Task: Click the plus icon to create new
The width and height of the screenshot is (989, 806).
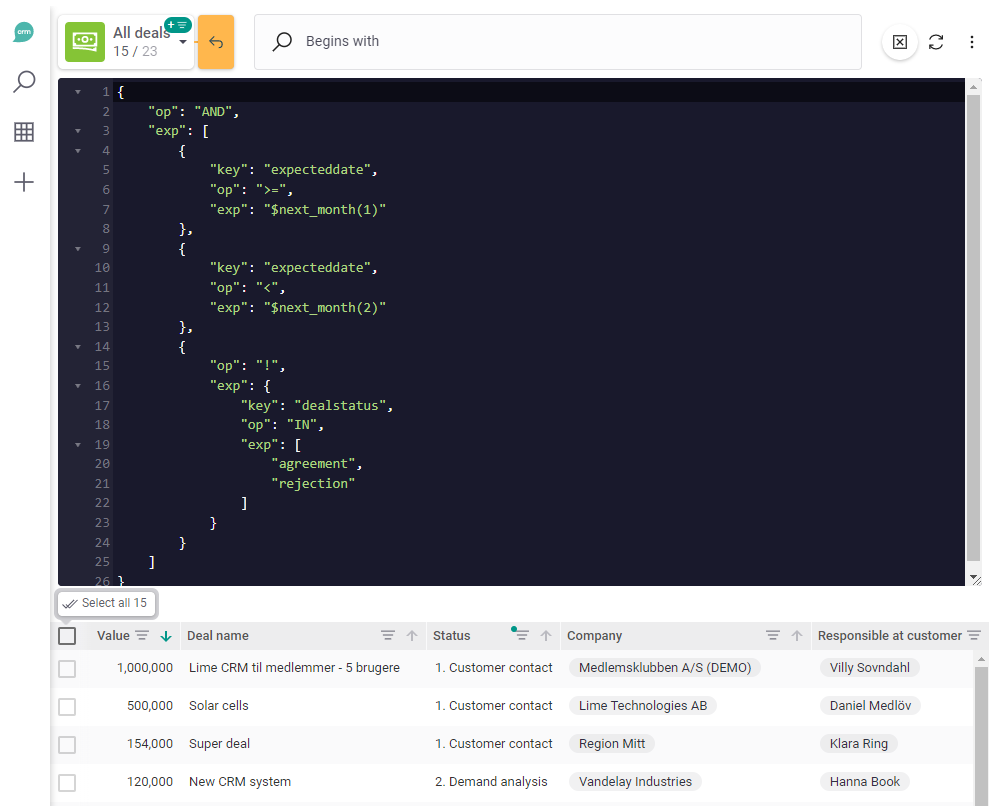Action: pyautogui.click(x=24, y=182)
